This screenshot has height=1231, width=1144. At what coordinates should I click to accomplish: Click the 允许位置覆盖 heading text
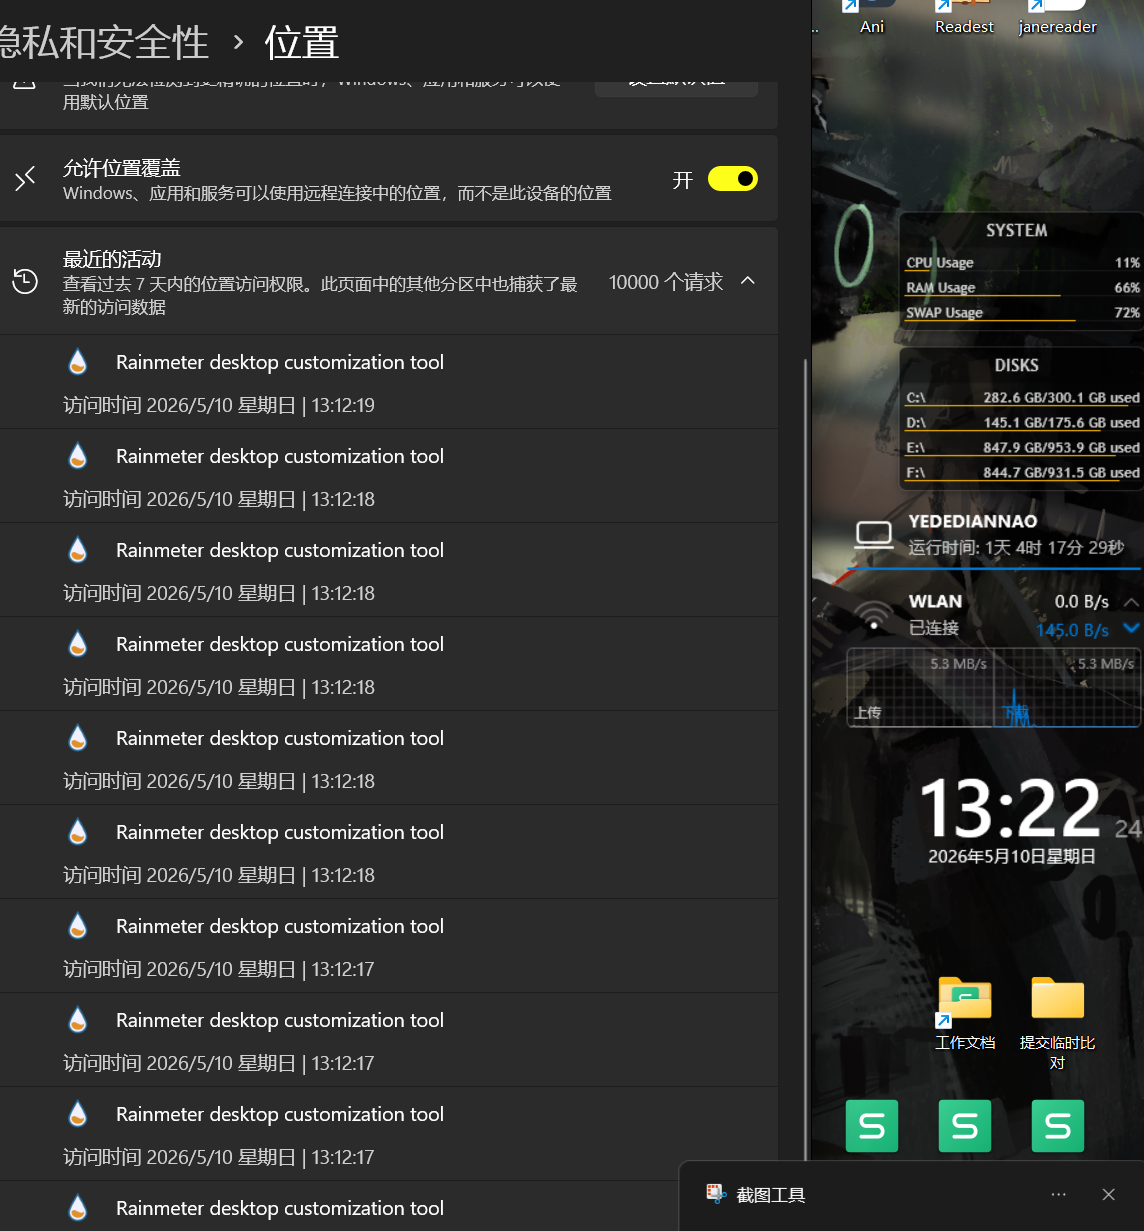(122, 168)
